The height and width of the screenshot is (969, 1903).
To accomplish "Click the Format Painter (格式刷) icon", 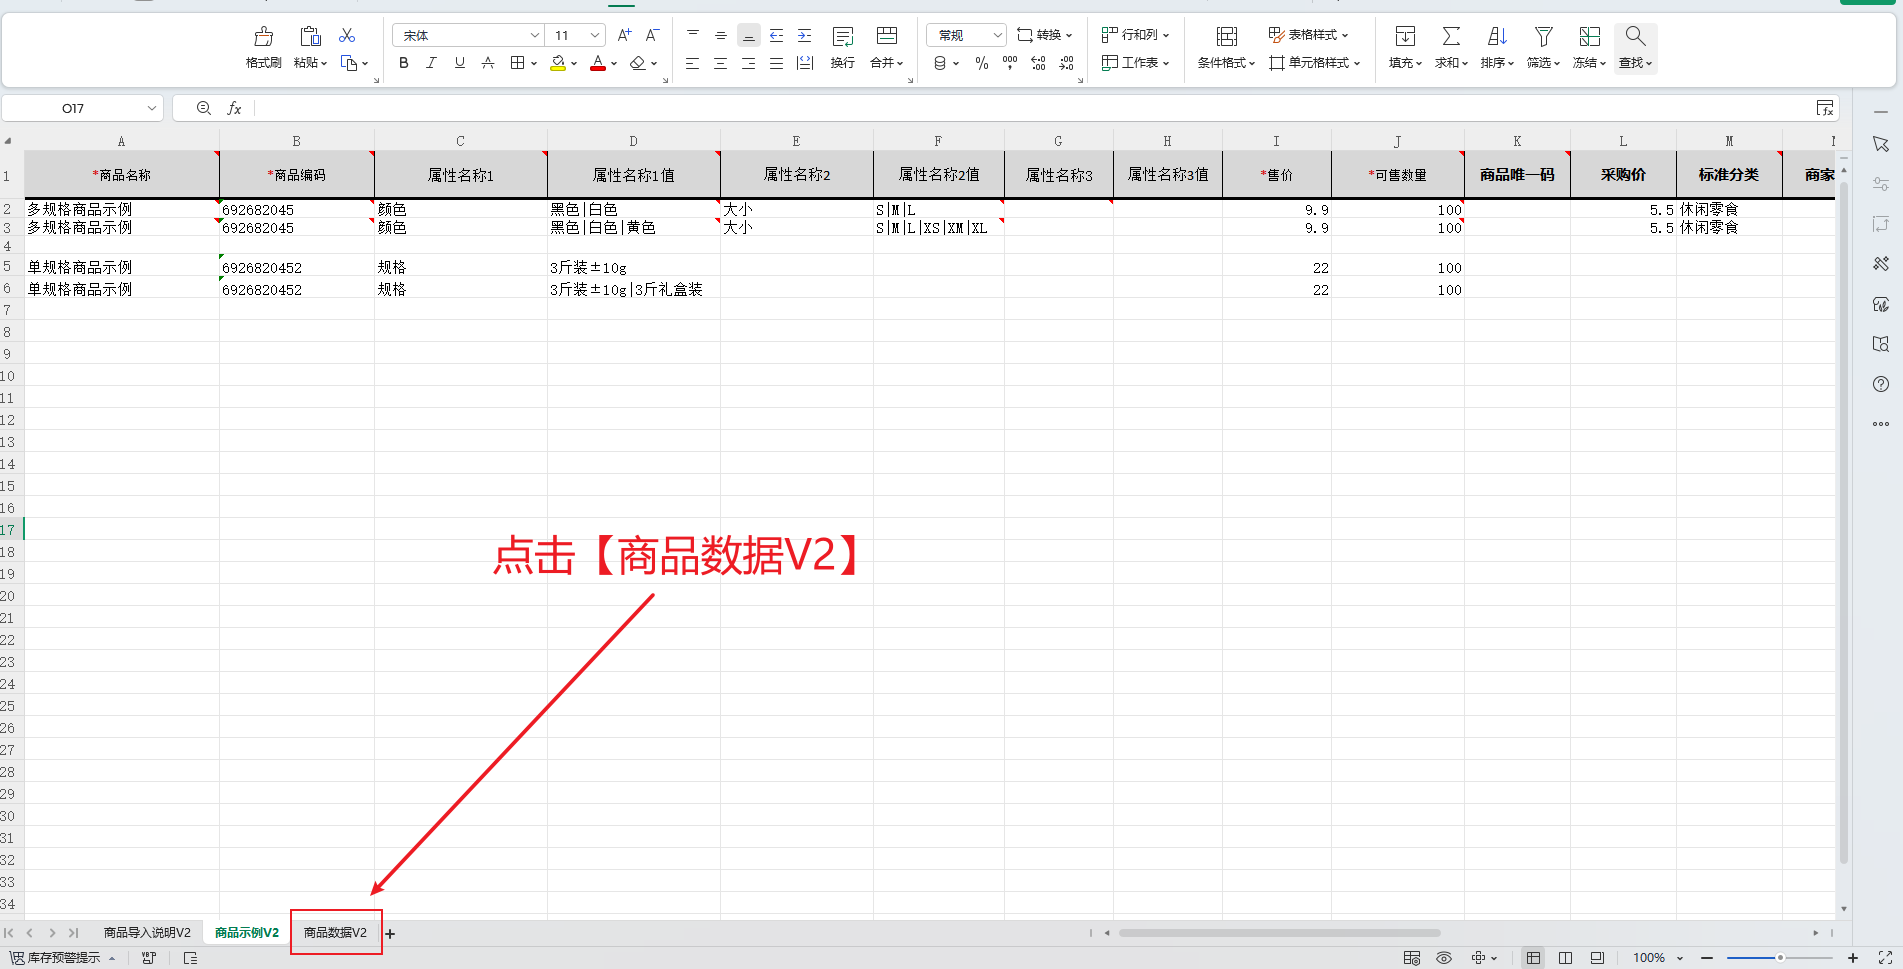I will click(263, 38).
